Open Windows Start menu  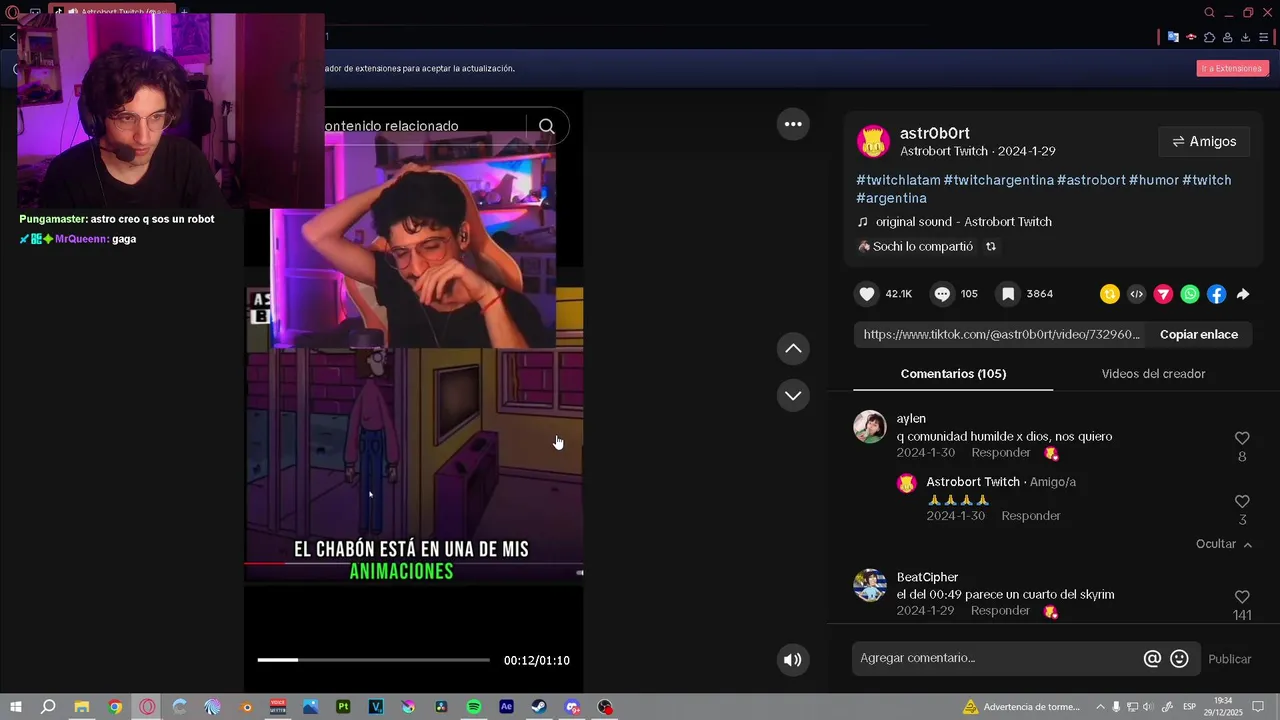[15, 707]
